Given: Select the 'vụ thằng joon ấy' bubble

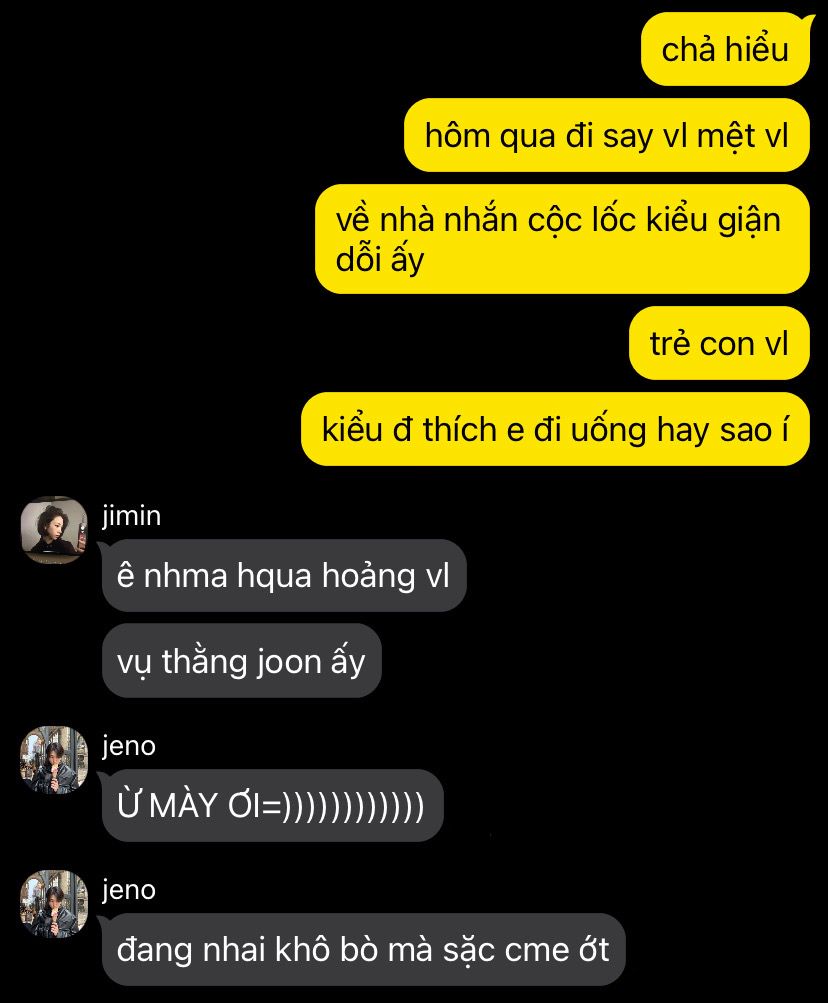Looking at the screenshot, I should pos(242,661).
